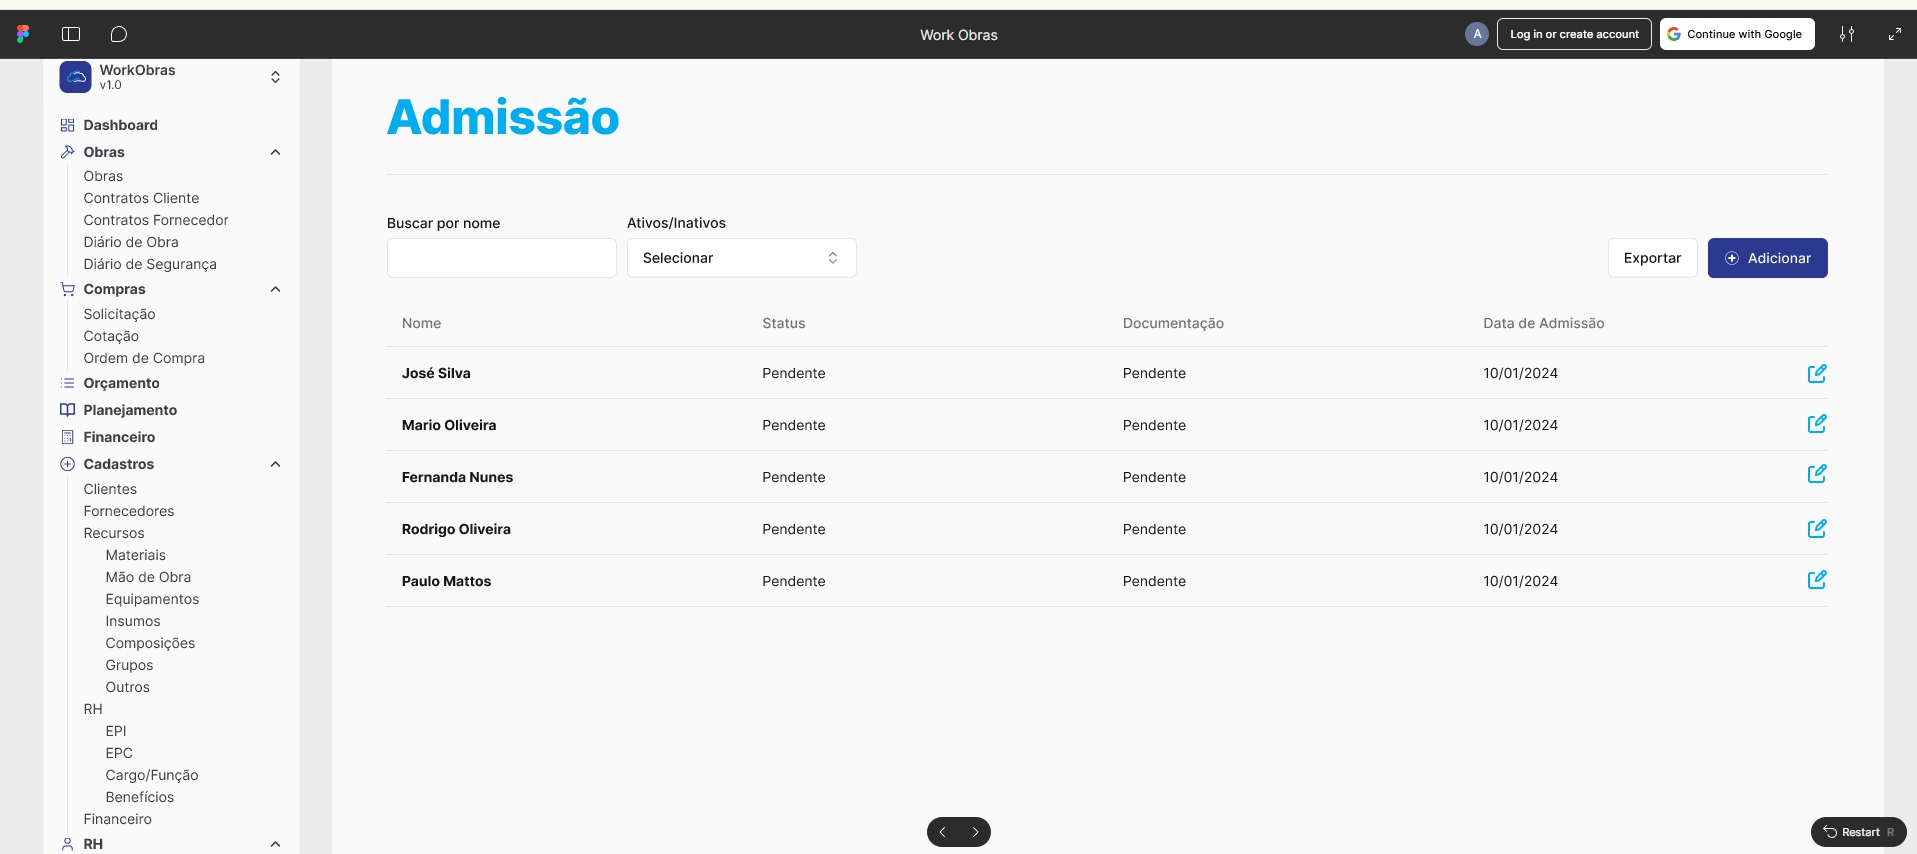Viewport: 1917px width, 854px height.
Task: Click the Buscar por nome field
Action: [501, 258]
